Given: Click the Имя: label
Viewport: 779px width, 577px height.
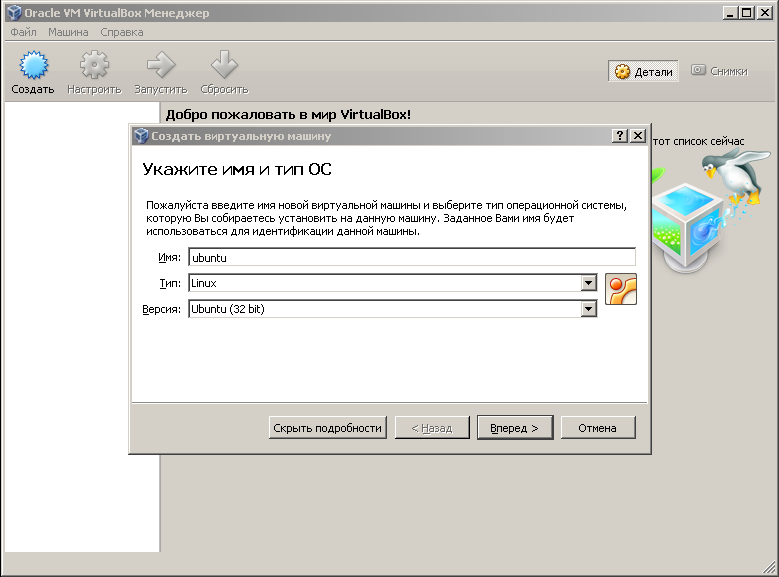Looking at the screenshot, I should [x=169, y=257].
